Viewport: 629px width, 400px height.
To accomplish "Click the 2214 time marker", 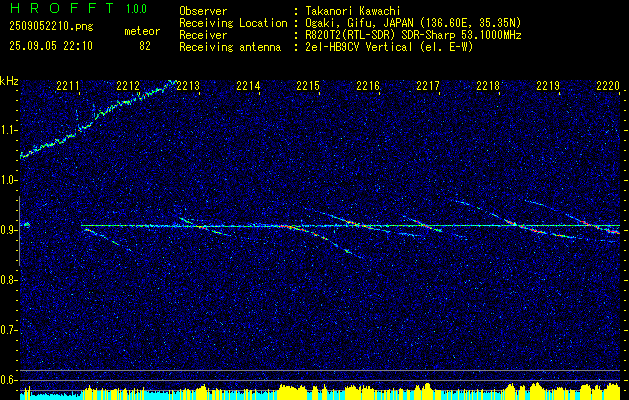I will click(248, 85).
